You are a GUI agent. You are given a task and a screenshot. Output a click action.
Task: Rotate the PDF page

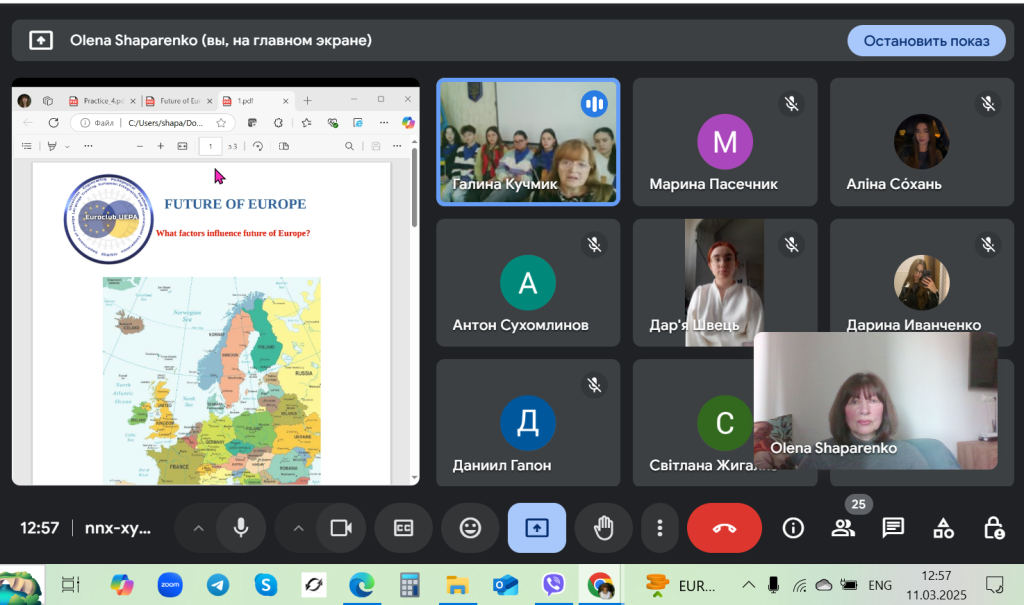258,146
